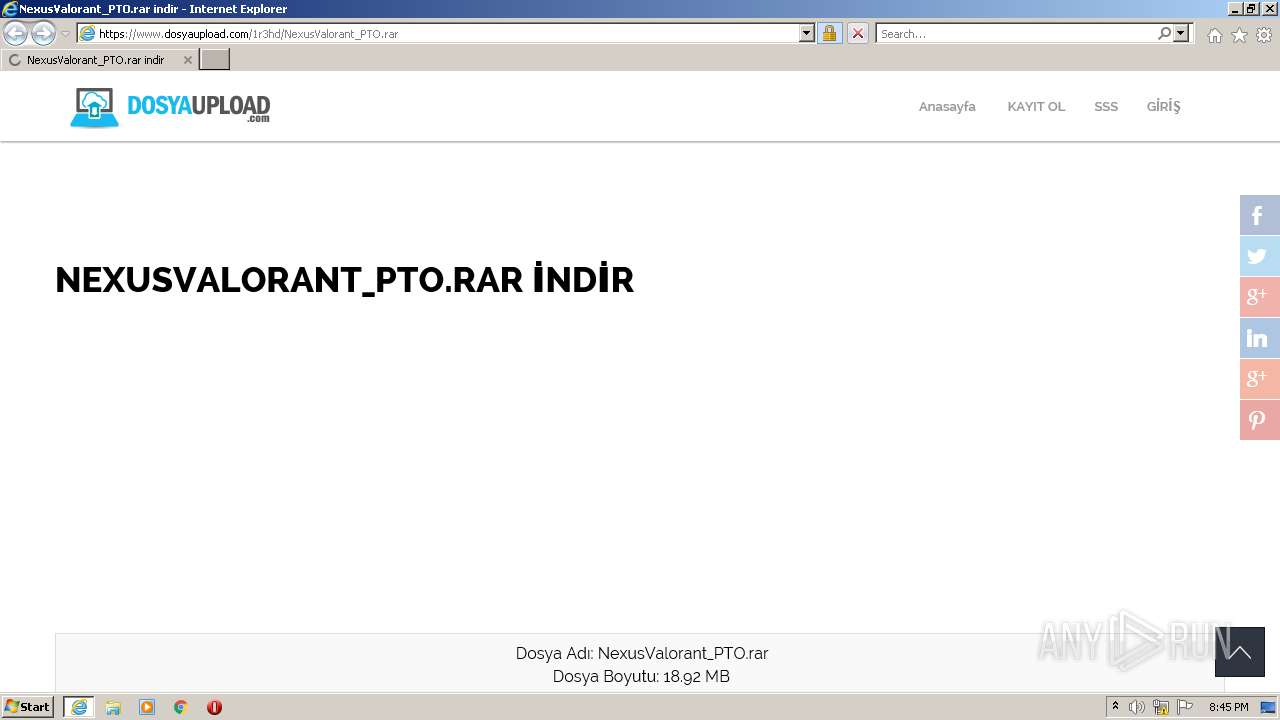This screenshot has height=720, width=1280.
Task: Stop loading with the red X button
Action: [857, 34]
